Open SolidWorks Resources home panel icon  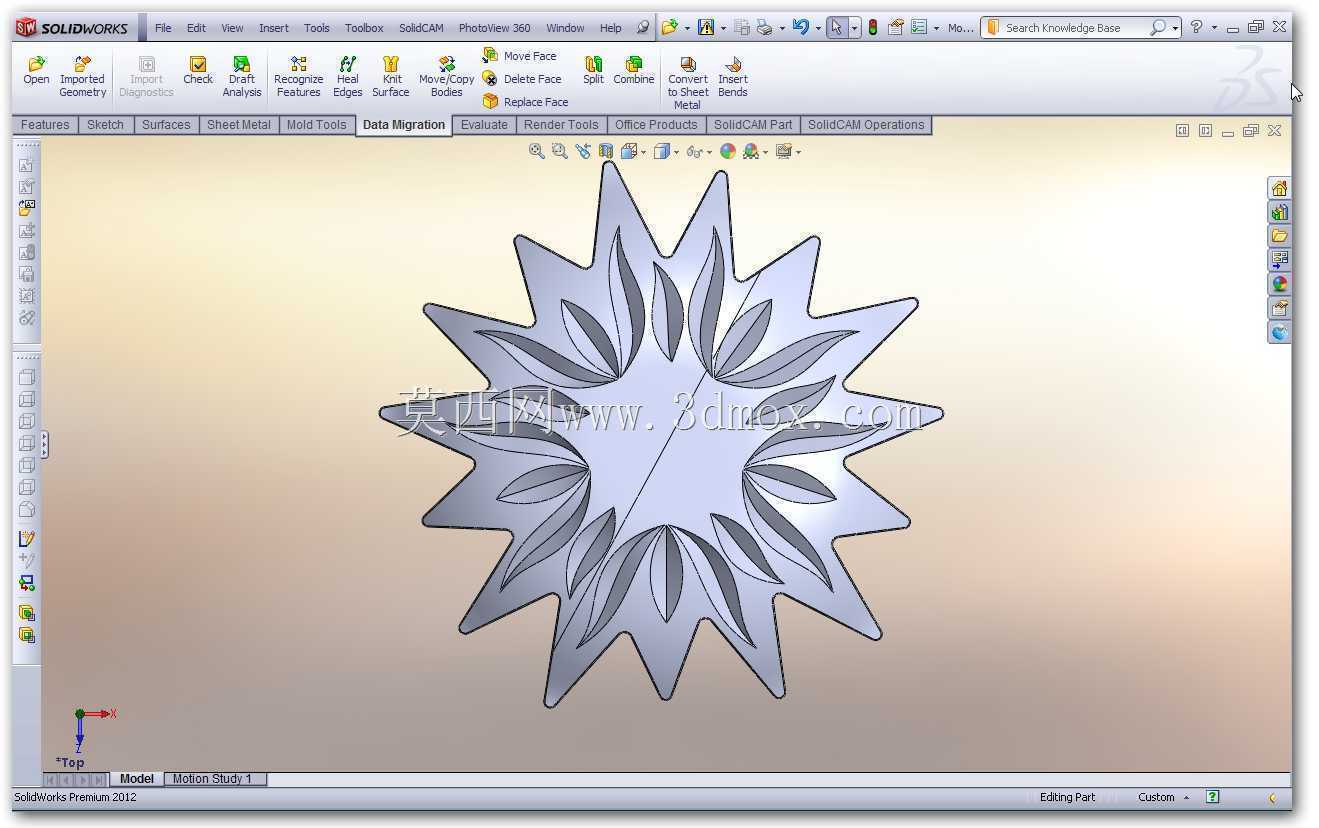point(1279,188)
